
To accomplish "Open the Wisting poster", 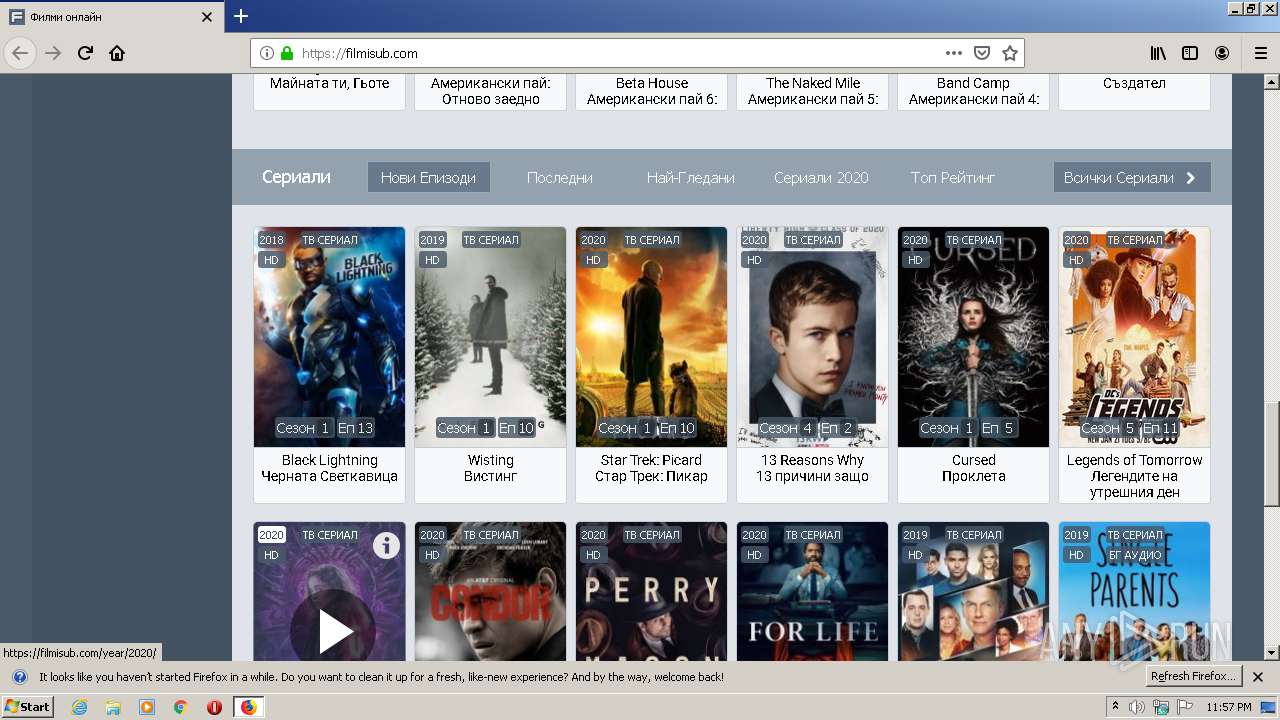I will pos(490,337).
